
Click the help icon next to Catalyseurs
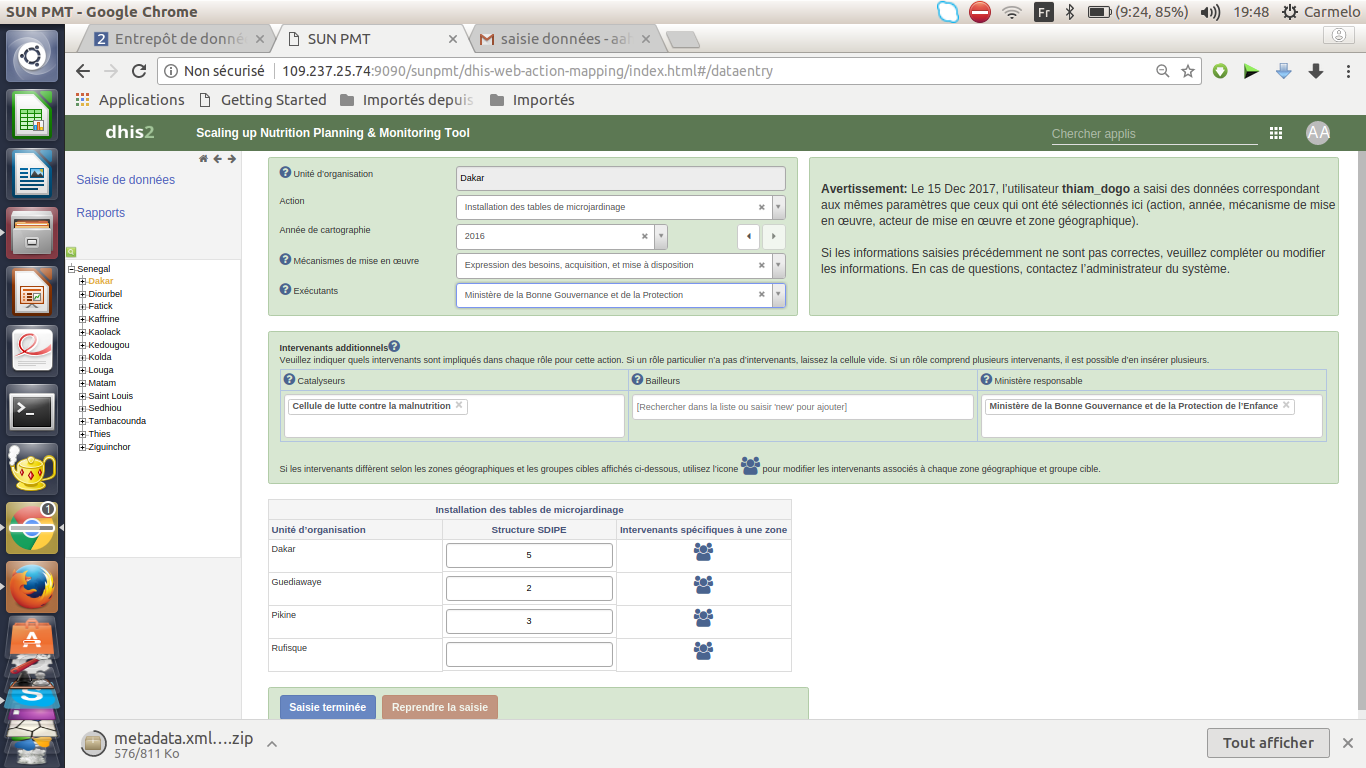click(x=289, y=380)
